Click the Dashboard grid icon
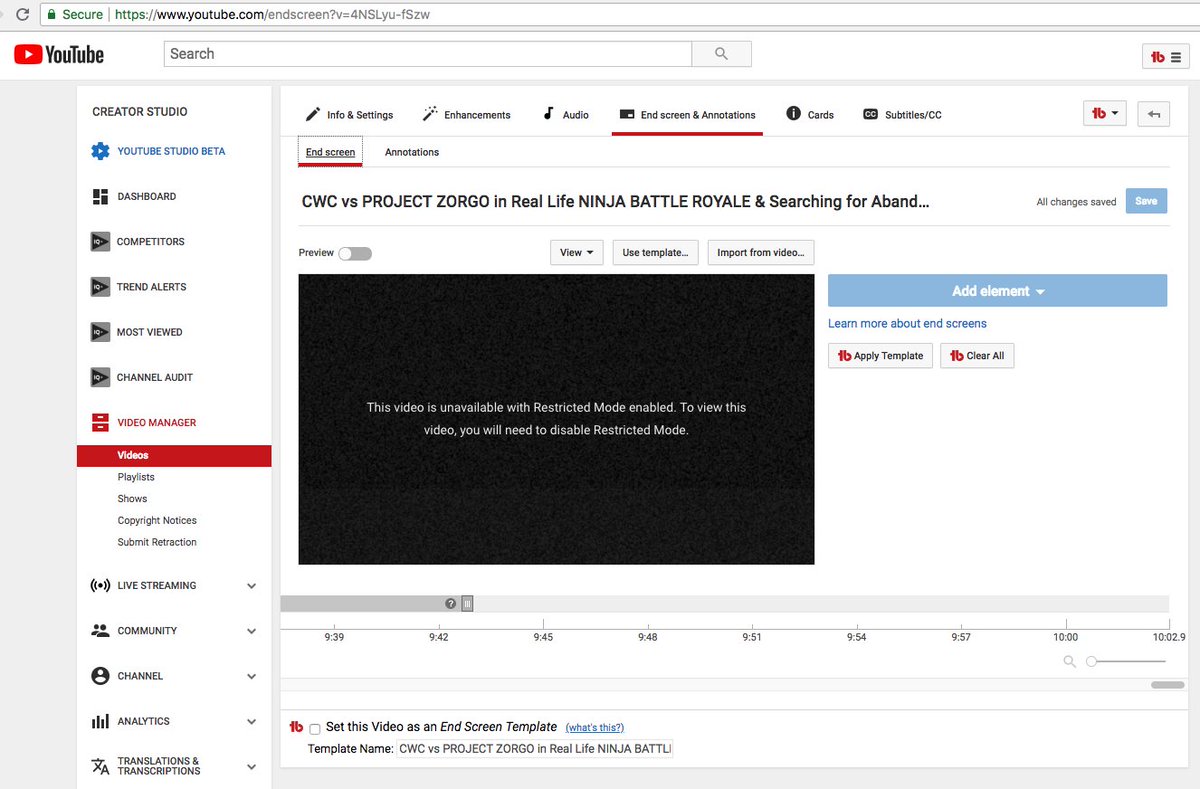The width and height of the screenshot is (1200, 789). 100,196
